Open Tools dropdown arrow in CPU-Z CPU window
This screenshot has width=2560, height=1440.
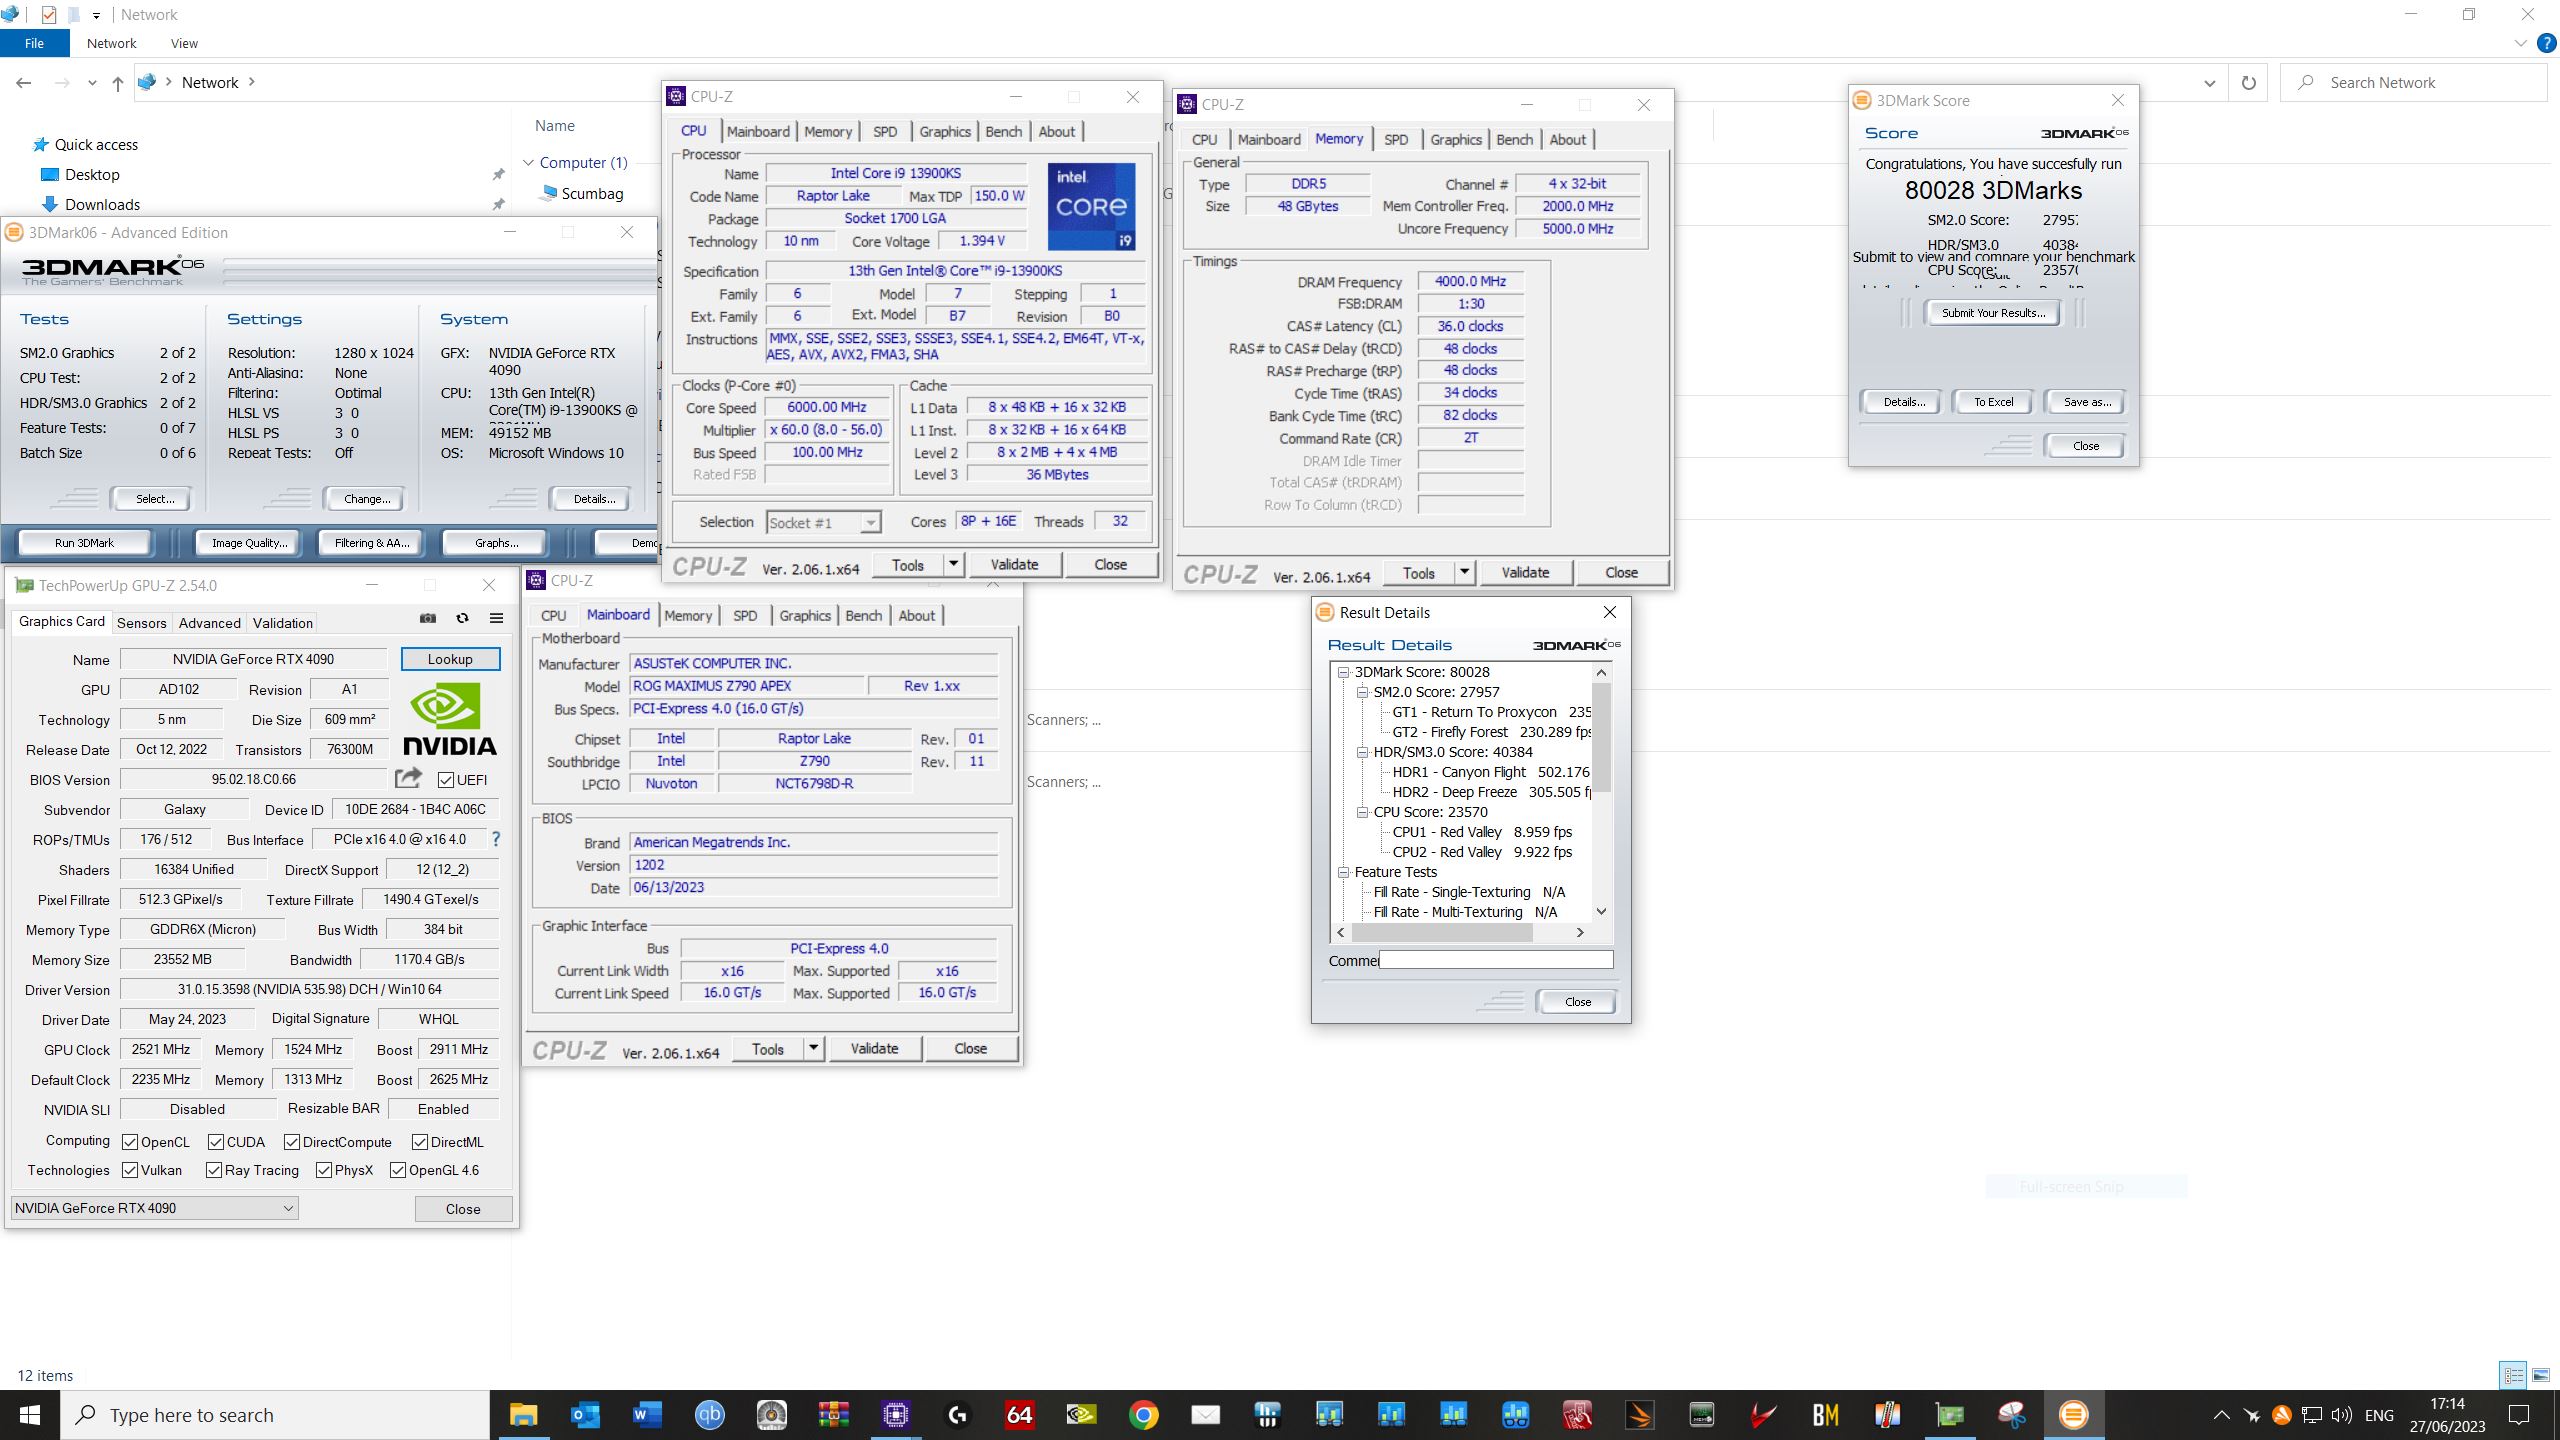pos(953,564)
